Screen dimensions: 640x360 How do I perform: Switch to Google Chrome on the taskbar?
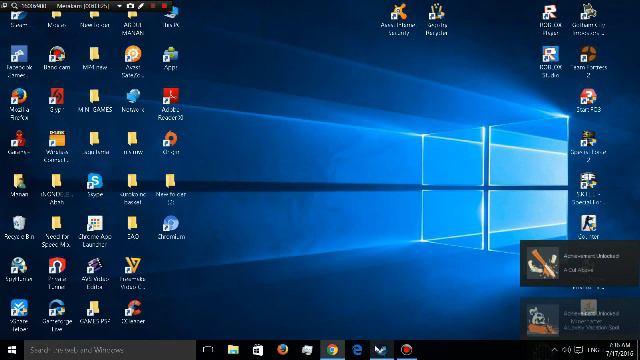point(332,350)
